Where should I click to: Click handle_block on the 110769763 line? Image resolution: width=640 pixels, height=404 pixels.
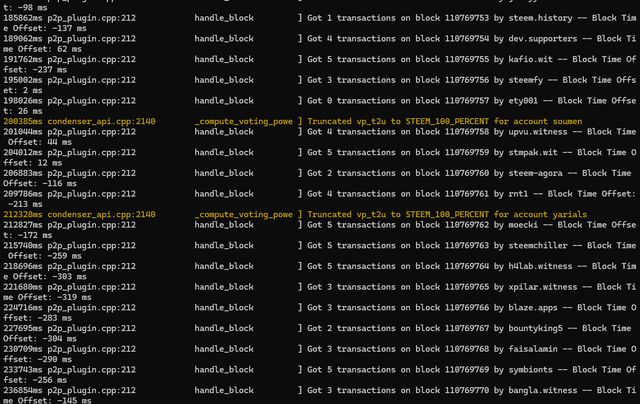coord(224,246)
